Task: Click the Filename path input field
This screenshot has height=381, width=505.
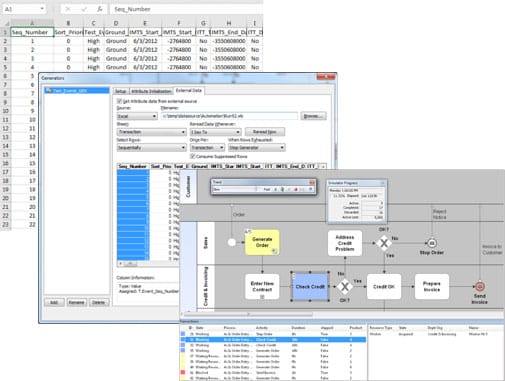Action: pyautogui.click(x=229, y=116)
